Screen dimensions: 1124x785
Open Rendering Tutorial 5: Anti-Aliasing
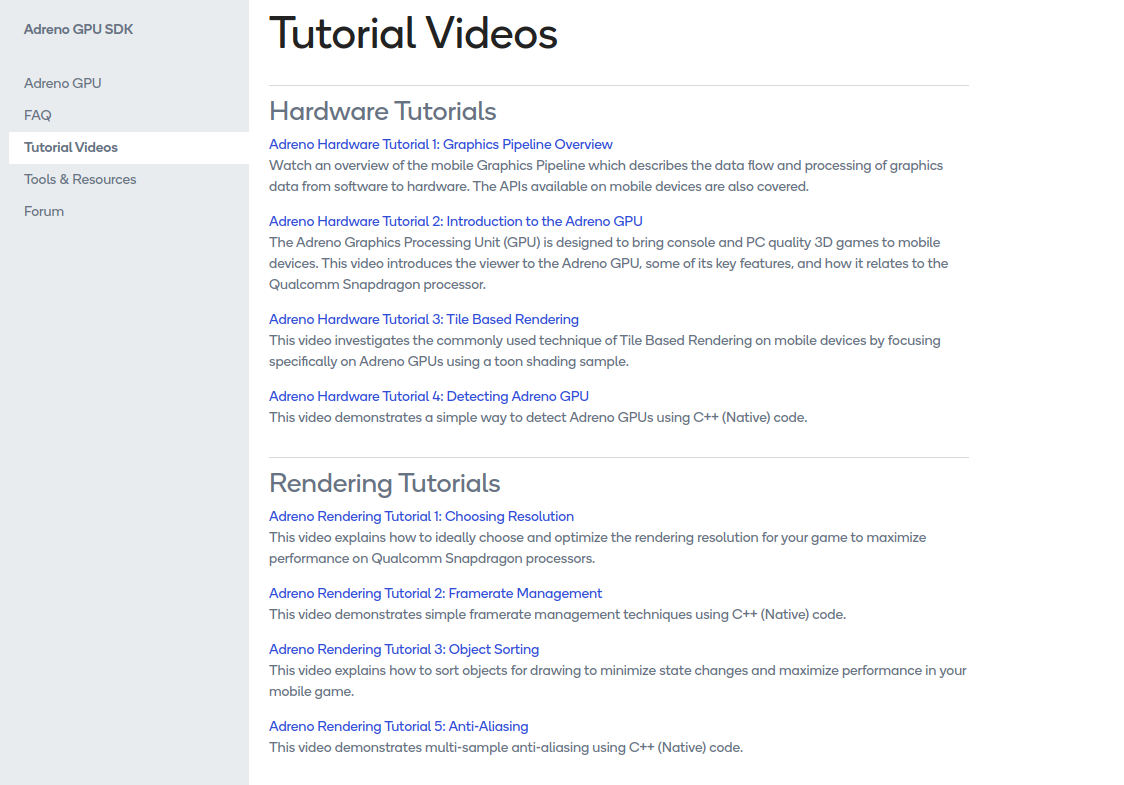(x=399, y=726)
